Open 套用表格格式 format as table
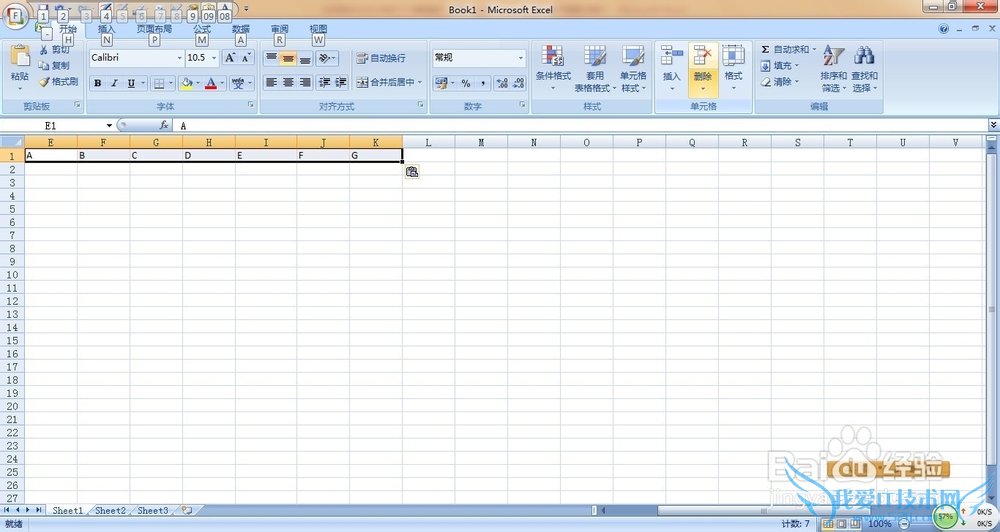The image size is (1000, 532). pyautogui.click(x=595, y=68)
